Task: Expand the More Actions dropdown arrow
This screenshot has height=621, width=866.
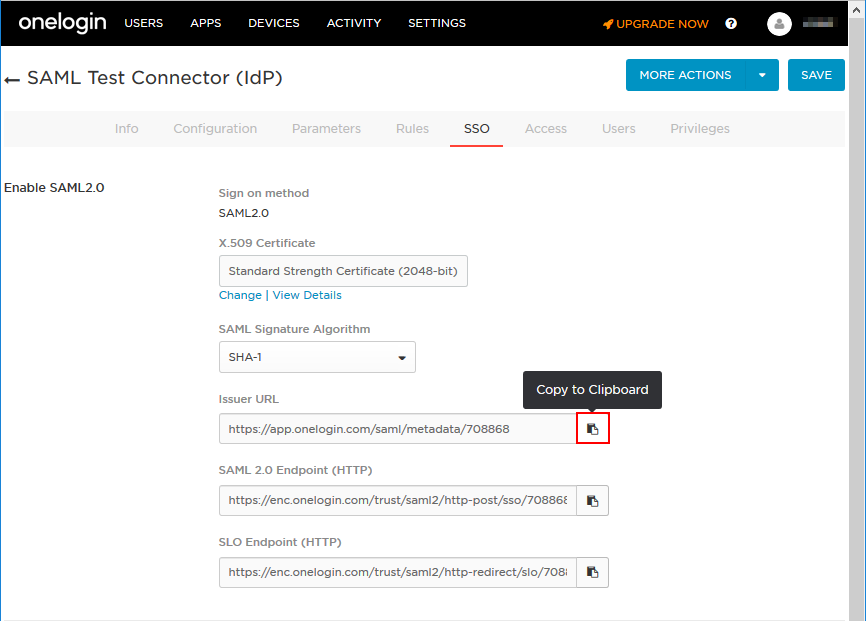Action: pyautogui.click(x=762, y=75)
